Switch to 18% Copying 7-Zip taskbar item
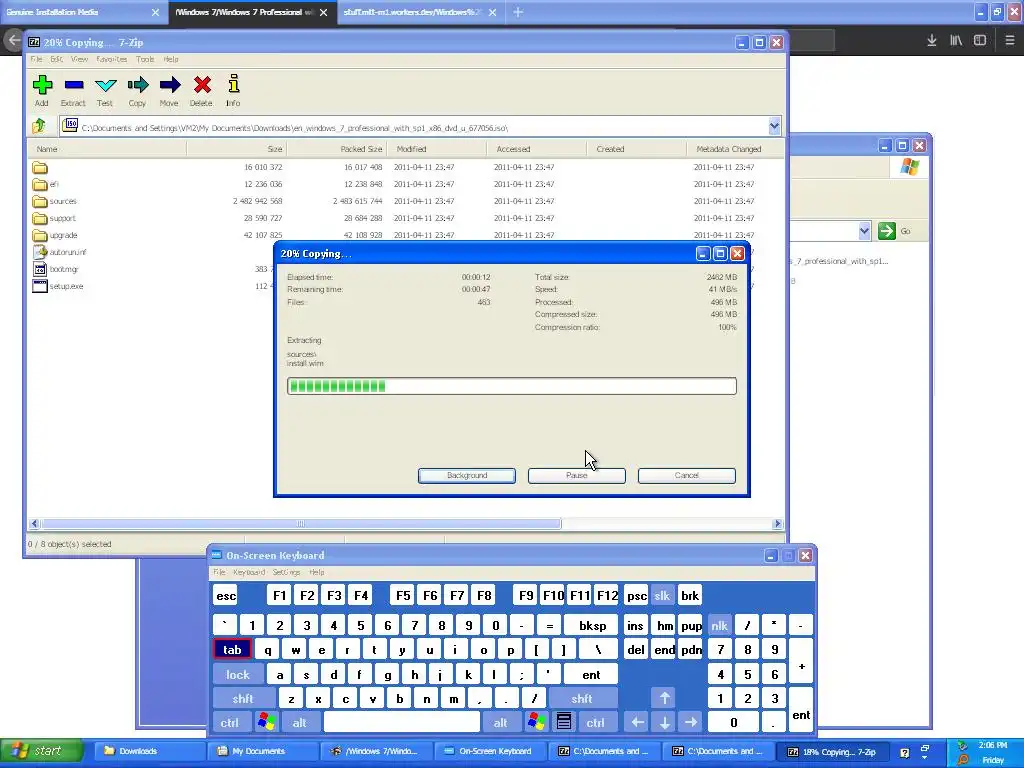The width and height of the screenshot is (1024, 768). 833,752
